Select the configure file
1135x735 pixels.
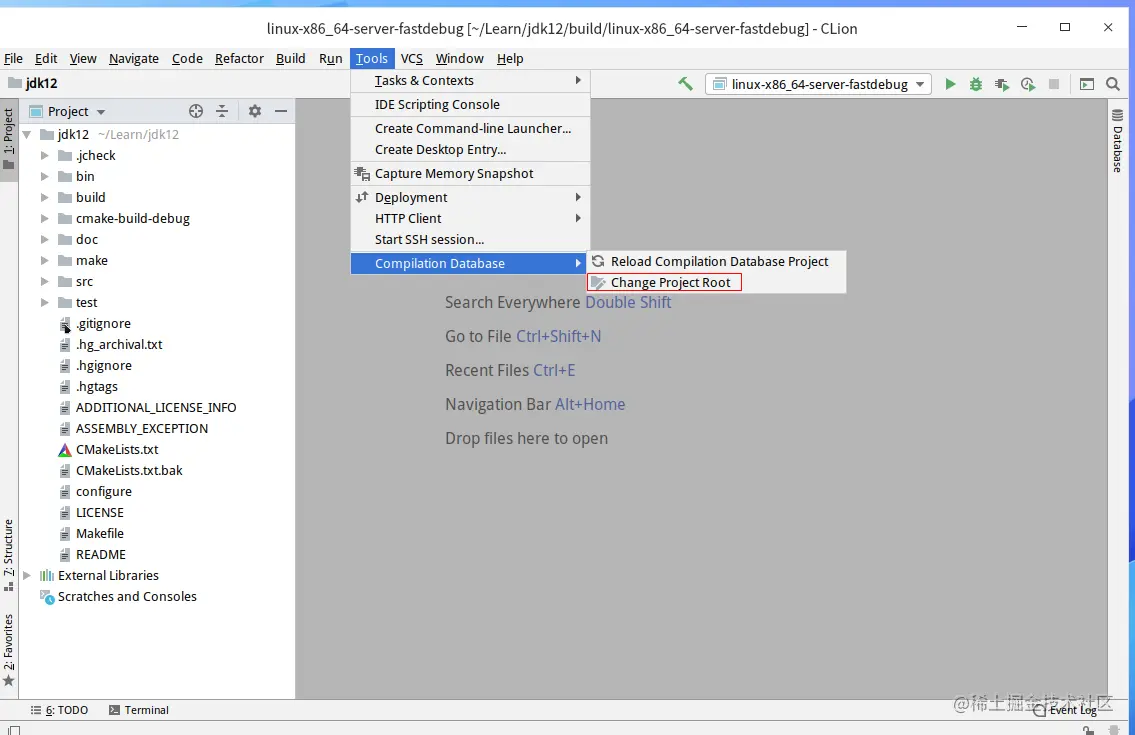tap(104, 492)
